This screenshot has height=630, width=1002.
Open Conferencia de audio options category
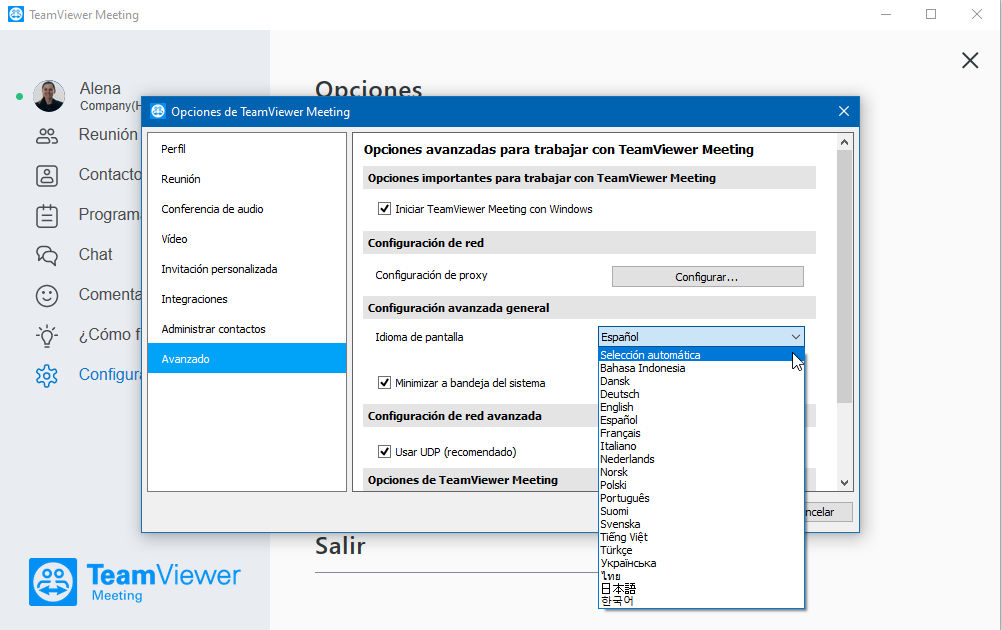click(247, 209)
